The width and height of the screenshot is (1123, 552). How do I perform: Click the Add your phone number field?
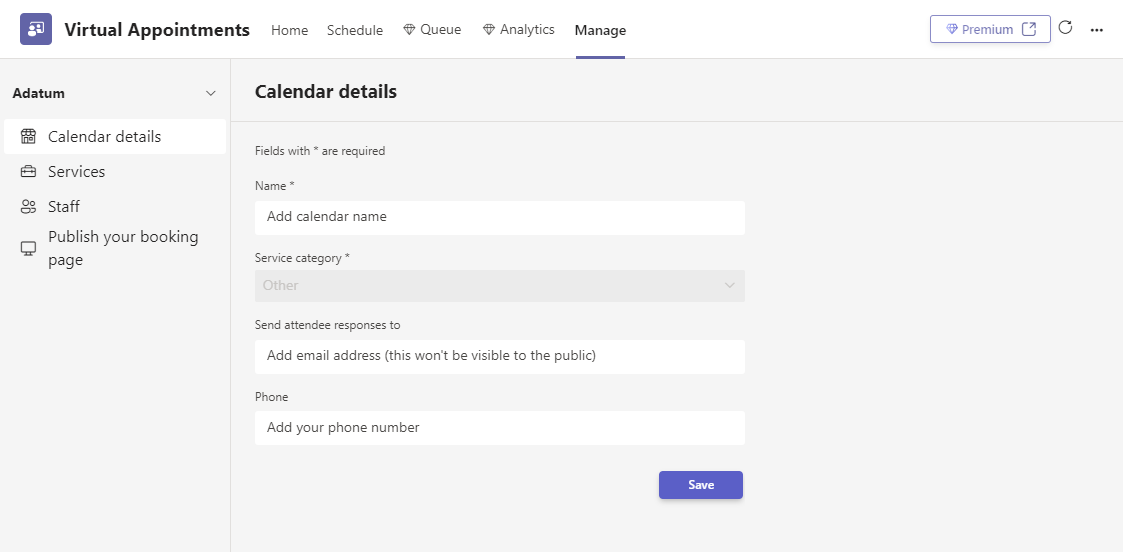pos(500,428)
